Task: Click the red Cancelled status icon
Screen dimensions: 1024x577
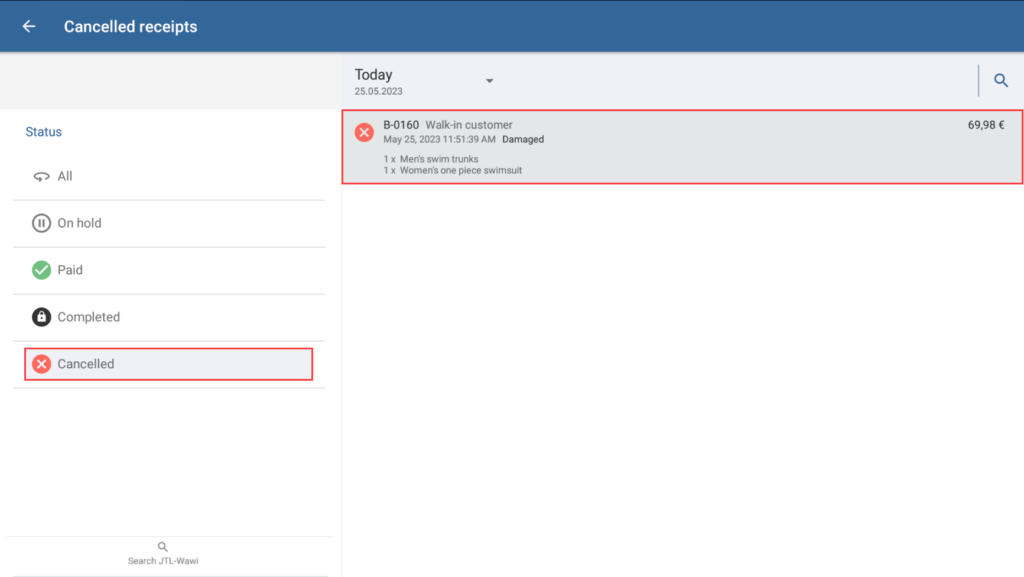Action: point(41,364)
